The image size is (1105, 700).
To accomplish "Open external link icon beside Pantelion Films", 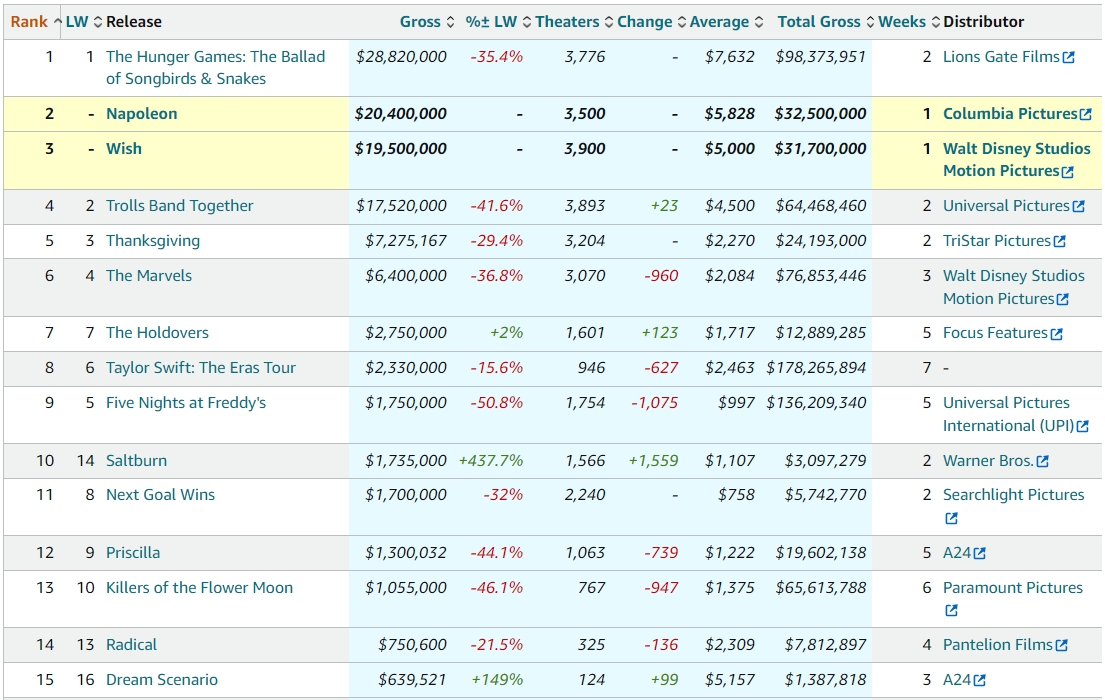I will coord(1061,646).
